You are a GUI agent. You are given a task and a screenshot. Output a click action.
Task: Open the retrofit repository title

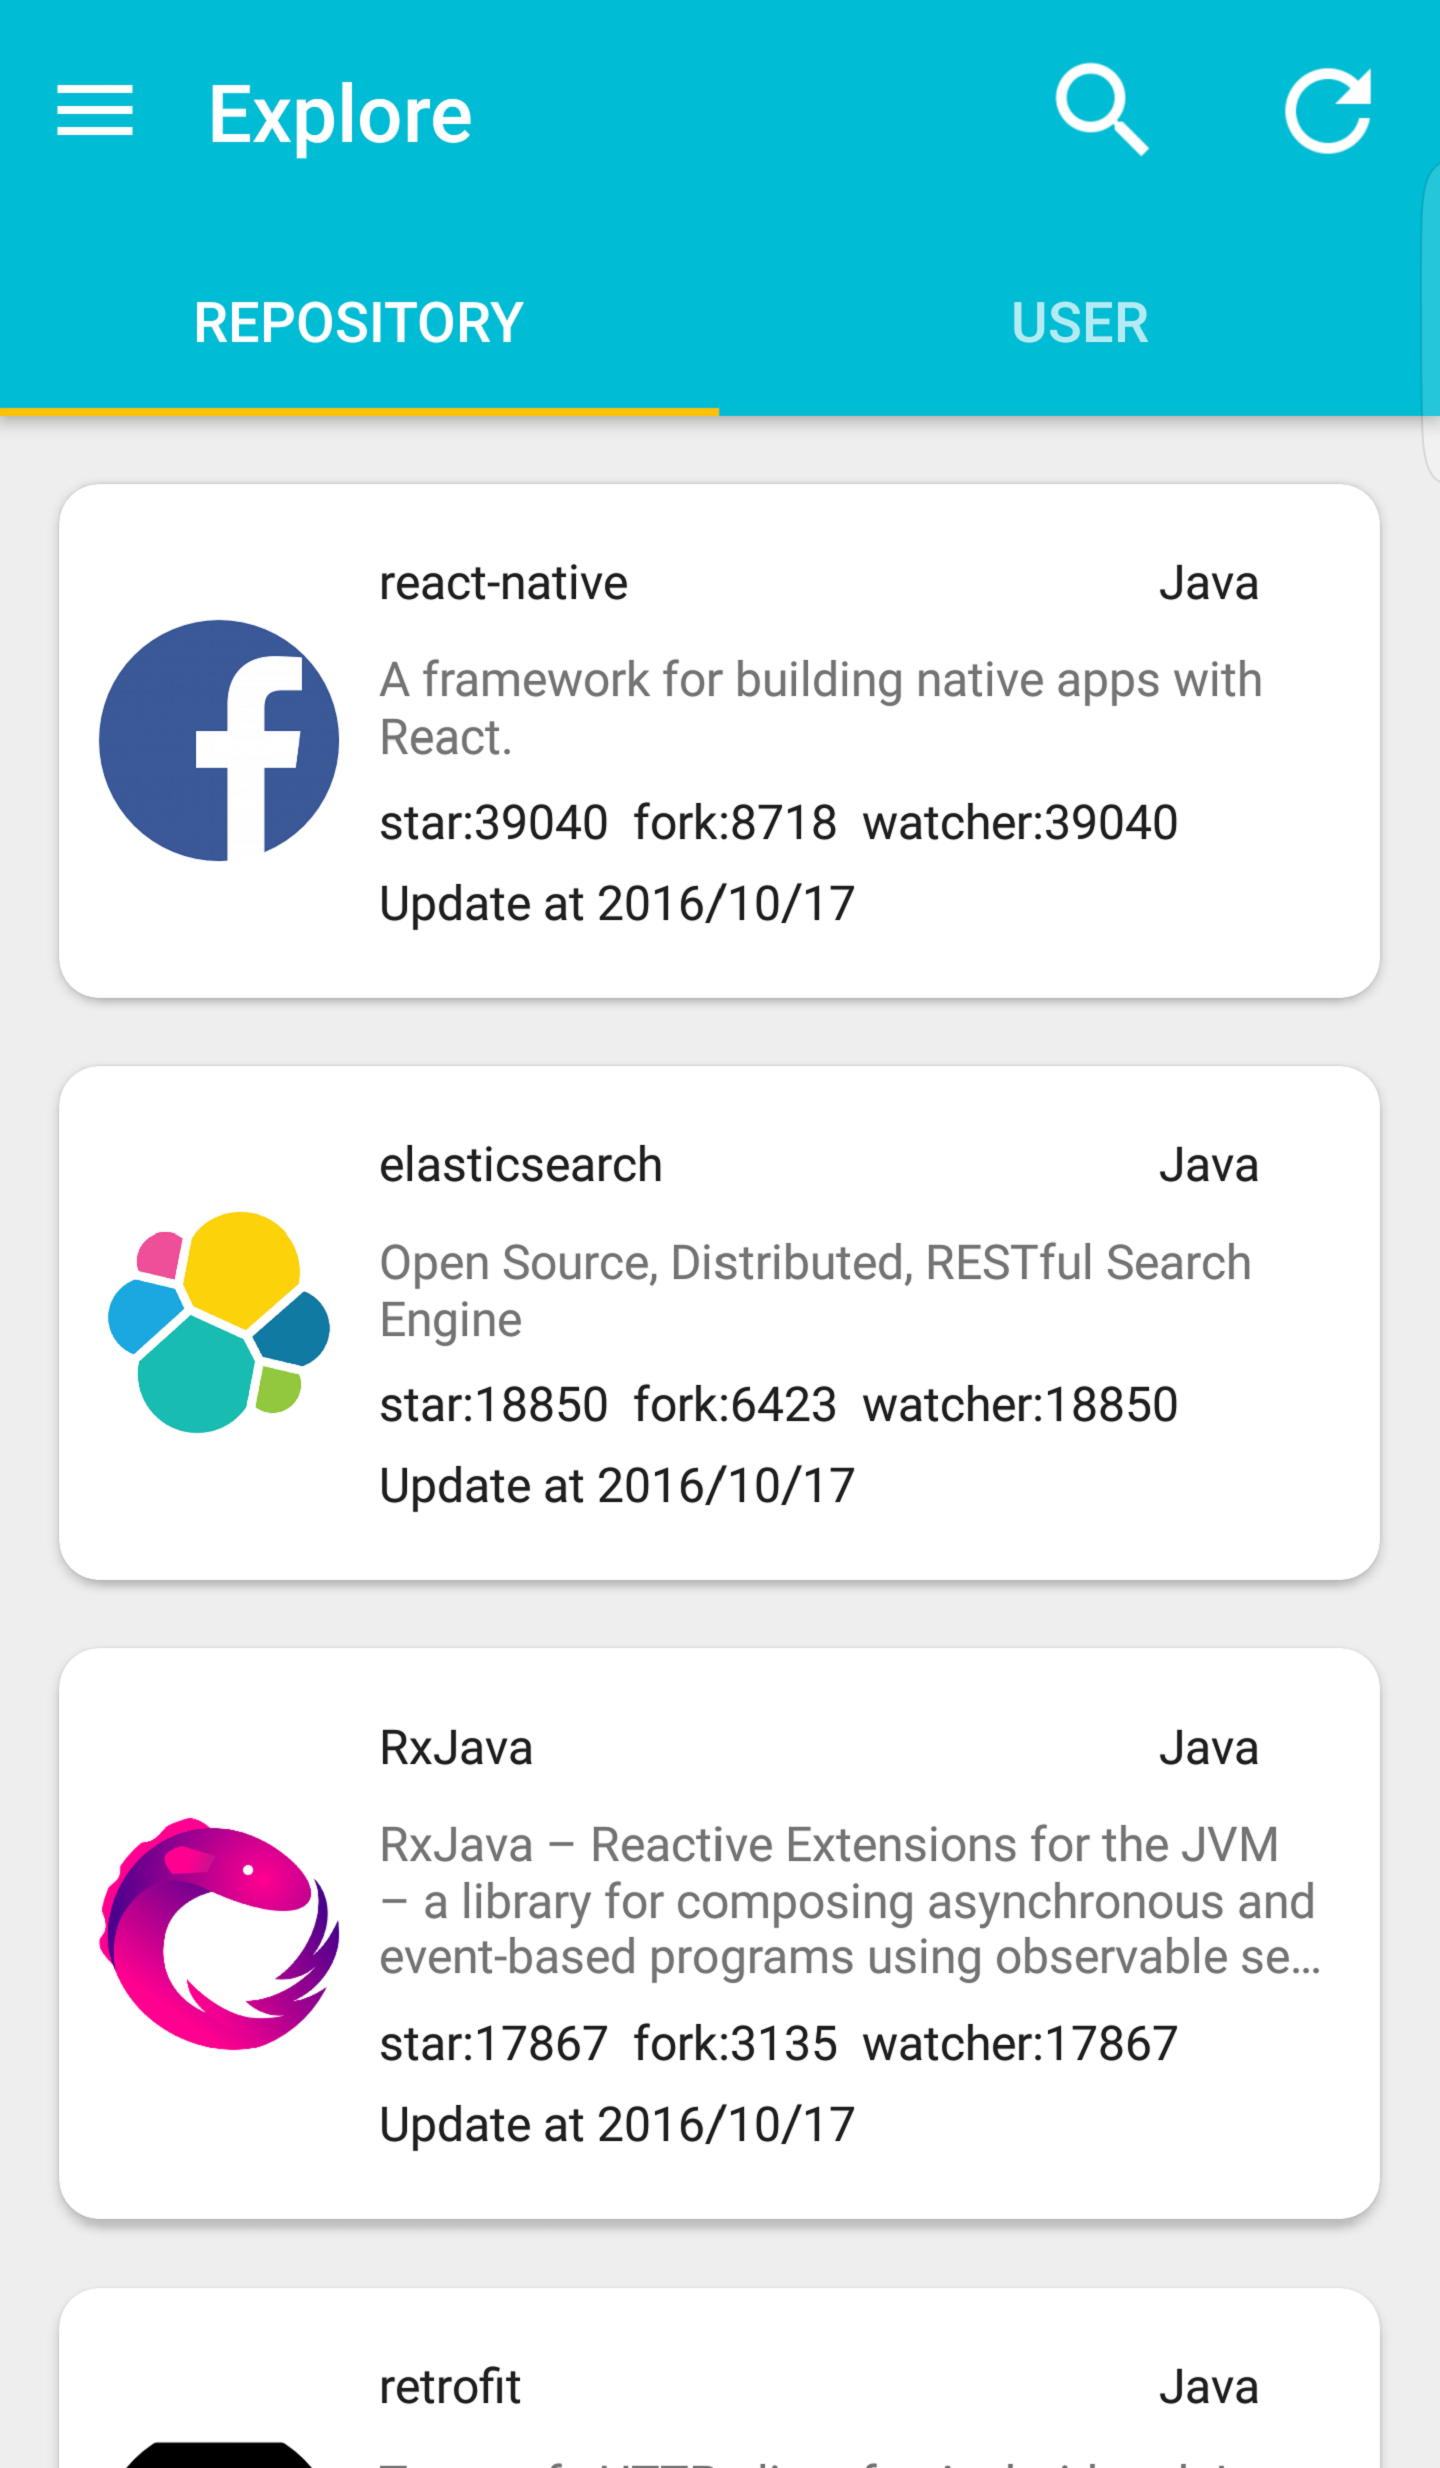click(450, 2387)
